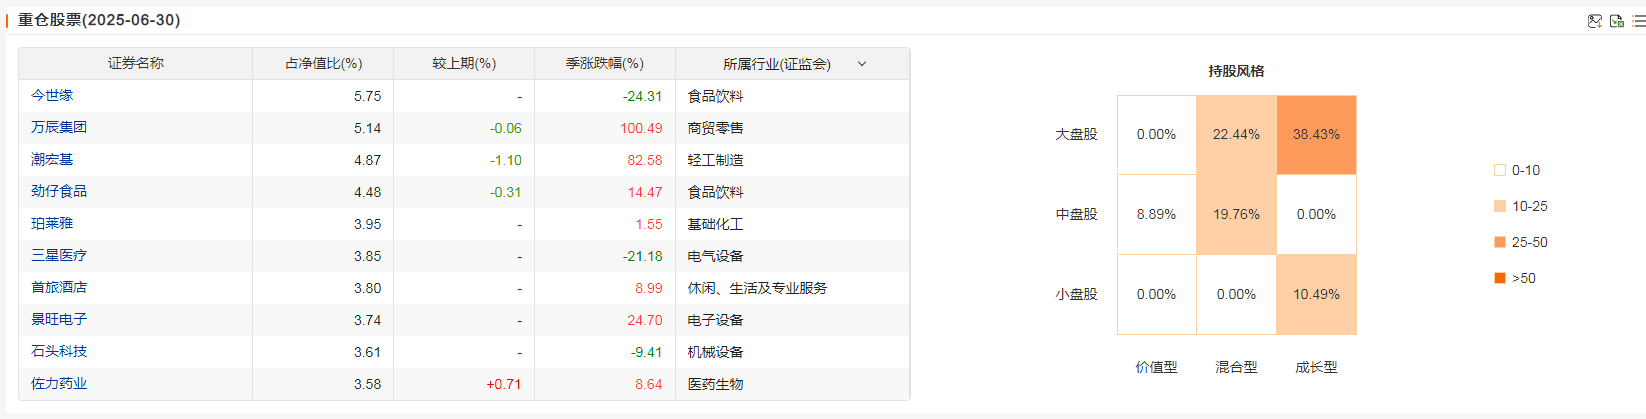The image size is (1646, 419).
Task: Click the 电子设备 industry cell
Action: (x=715, y=320)
